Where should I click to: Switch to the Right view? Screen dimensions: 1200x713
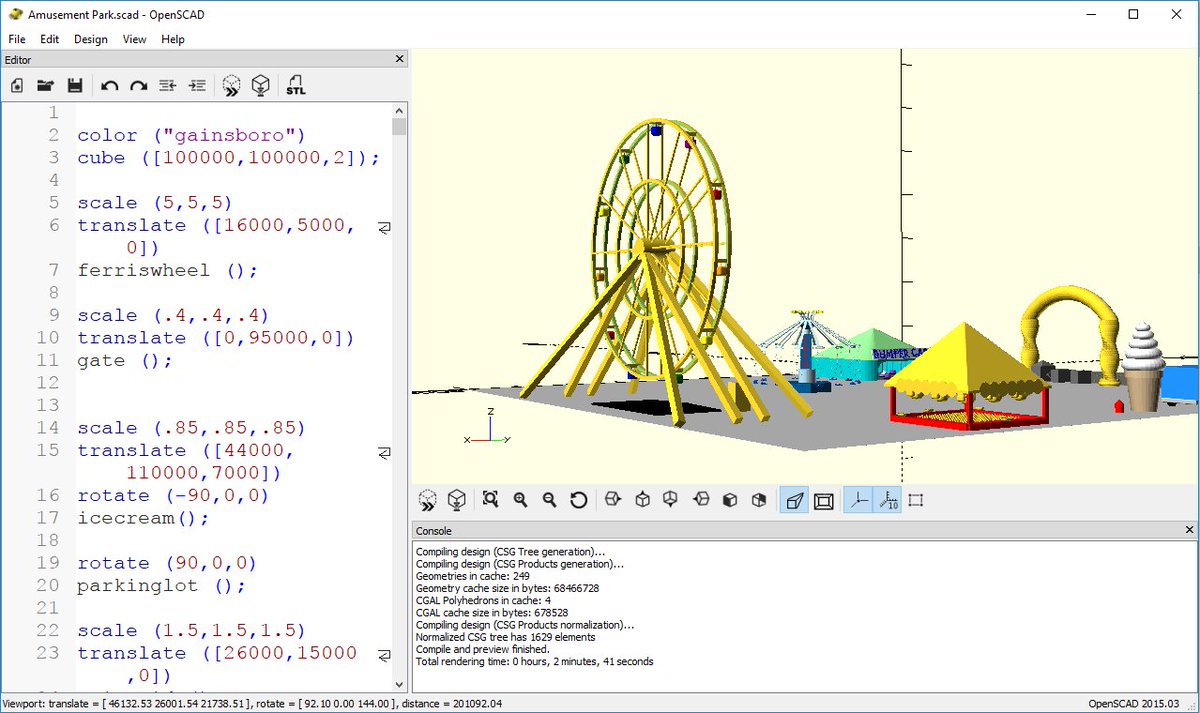(x=612, y=499)
